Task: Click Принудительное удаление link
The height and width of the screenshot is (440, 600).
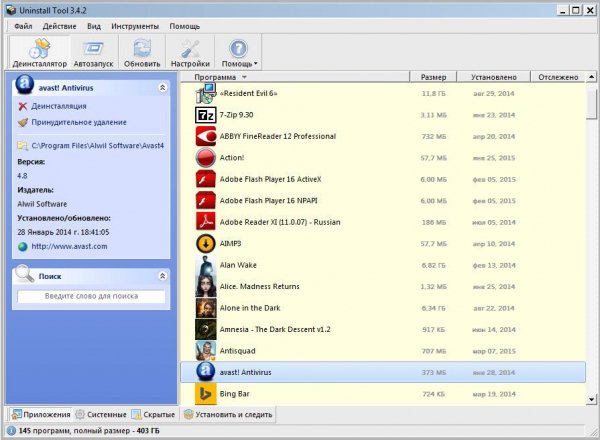Action: tap(79, 122)
